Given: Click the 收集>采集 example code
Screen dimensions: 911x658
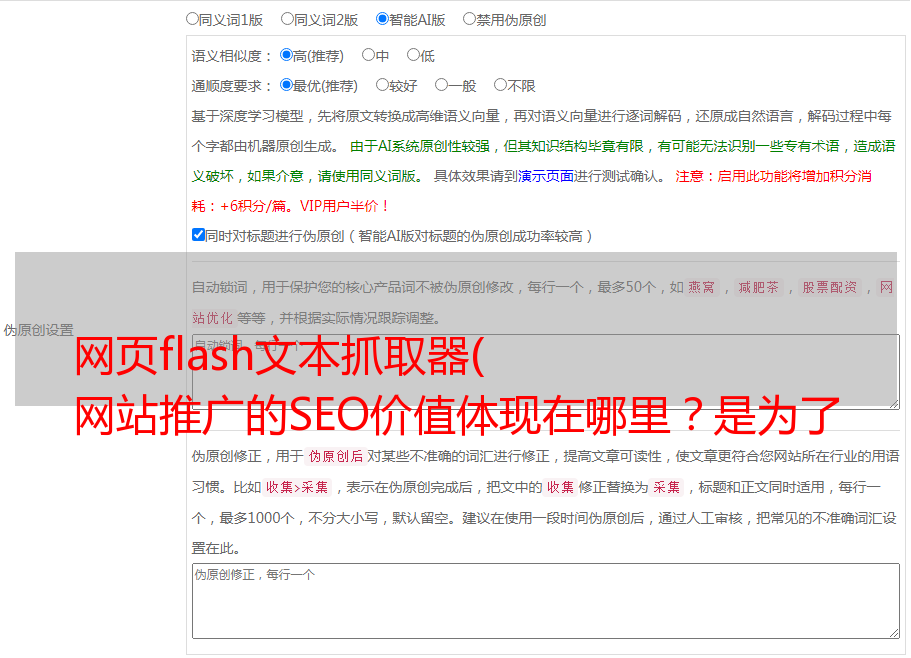Looking at the screenshot, I should [297, 487].
